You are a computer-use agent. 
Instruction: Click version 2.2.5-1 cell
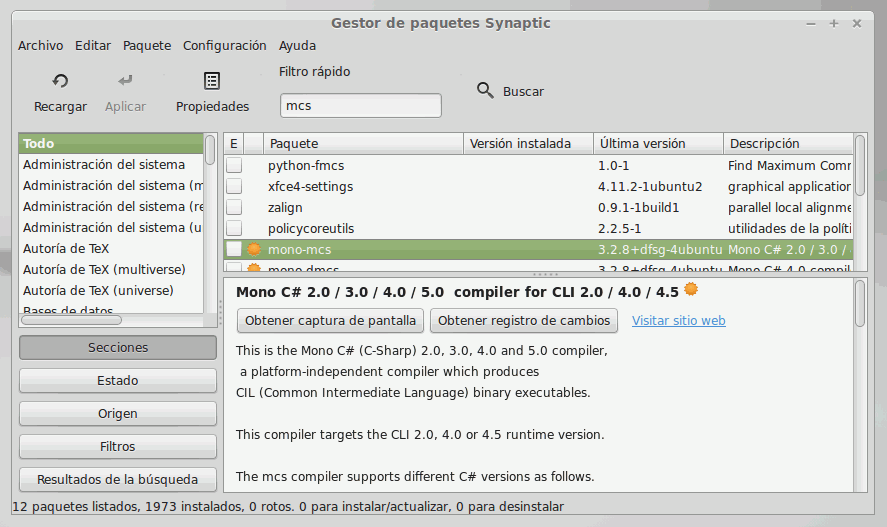tap(619, 228)
